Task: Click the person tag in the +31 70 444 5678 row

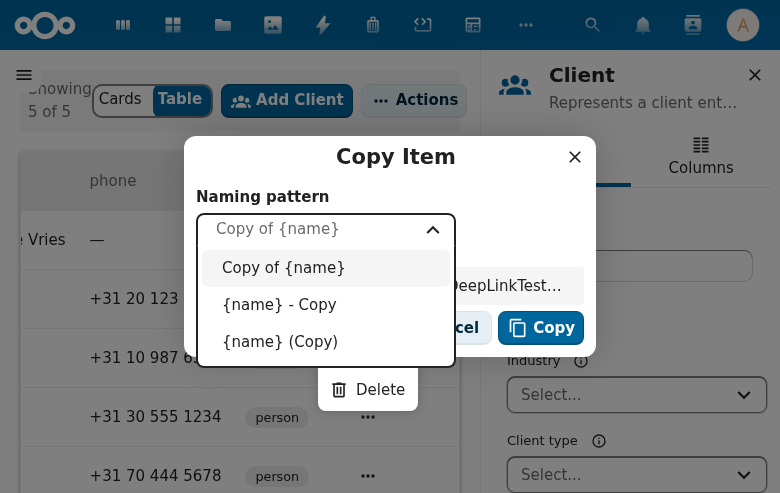Action: pyautogui.click(x=277, y=477)
